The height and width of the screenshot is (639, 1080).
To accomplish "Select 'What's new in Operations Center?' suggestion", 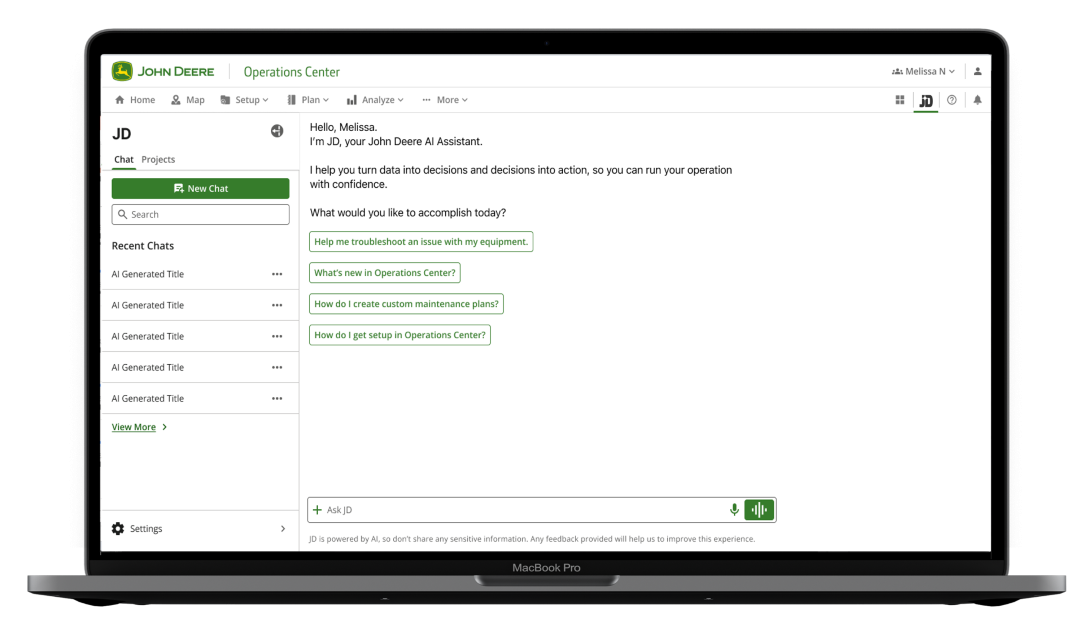I will [385, 273].
